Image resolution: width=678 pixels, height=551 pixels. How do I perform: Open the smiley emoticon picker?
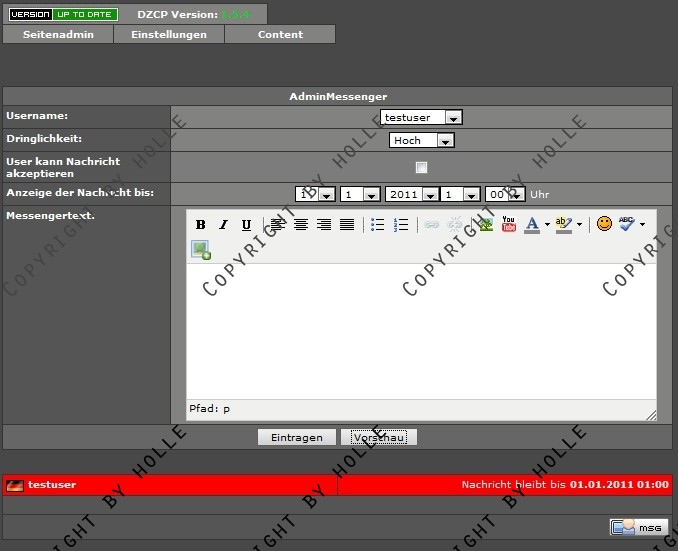pos(604,224)
